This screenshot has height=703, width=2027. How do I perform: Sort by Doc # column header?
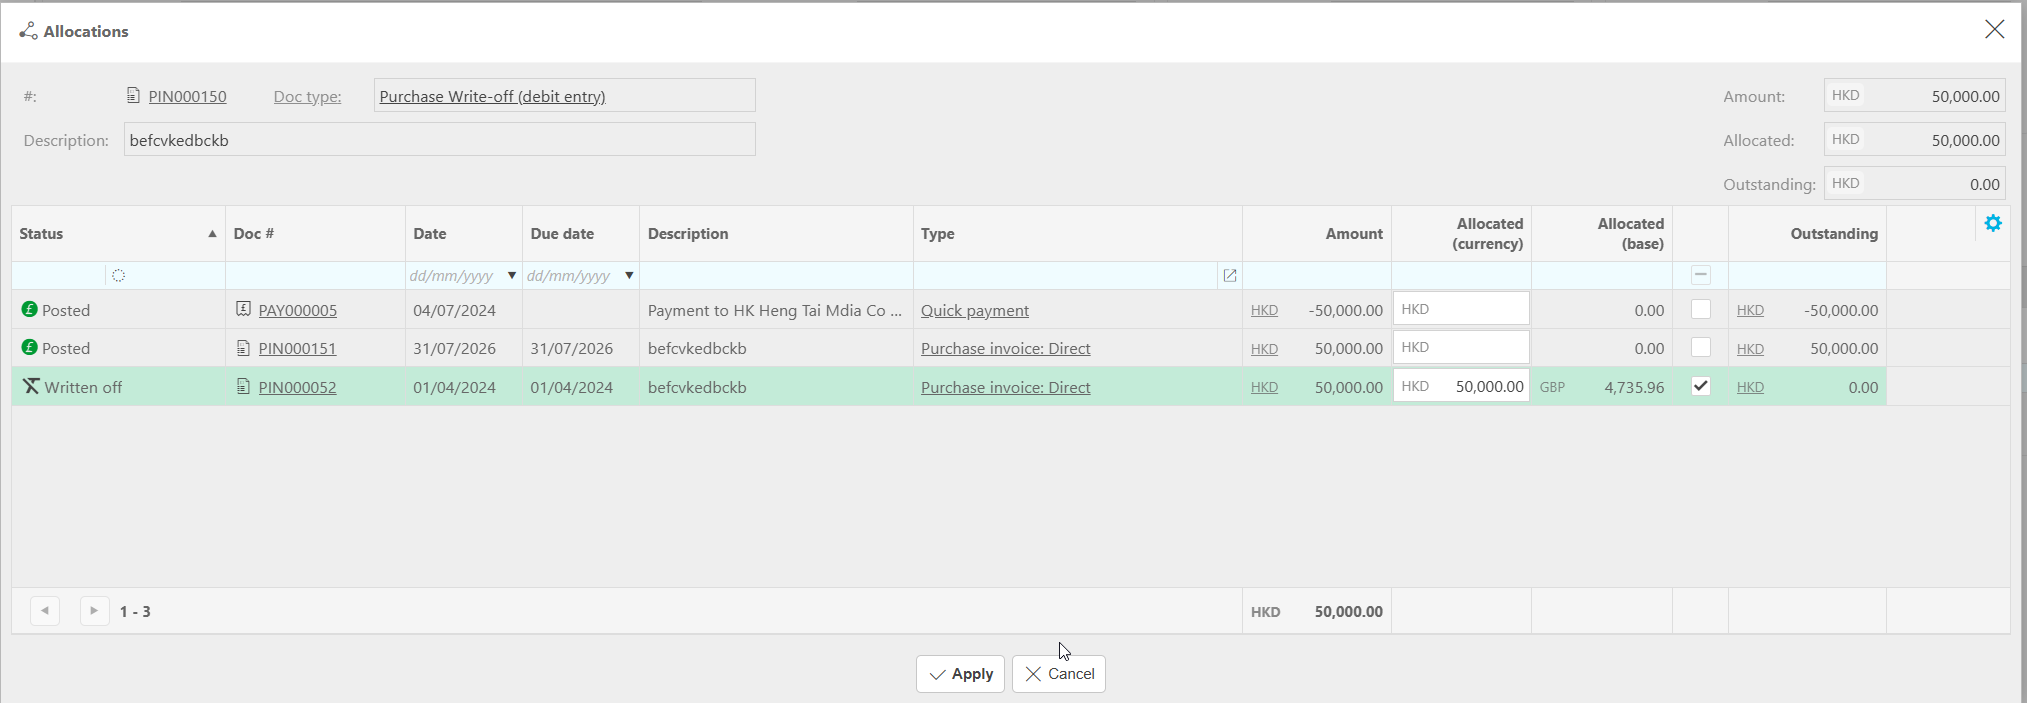[315, 233]
